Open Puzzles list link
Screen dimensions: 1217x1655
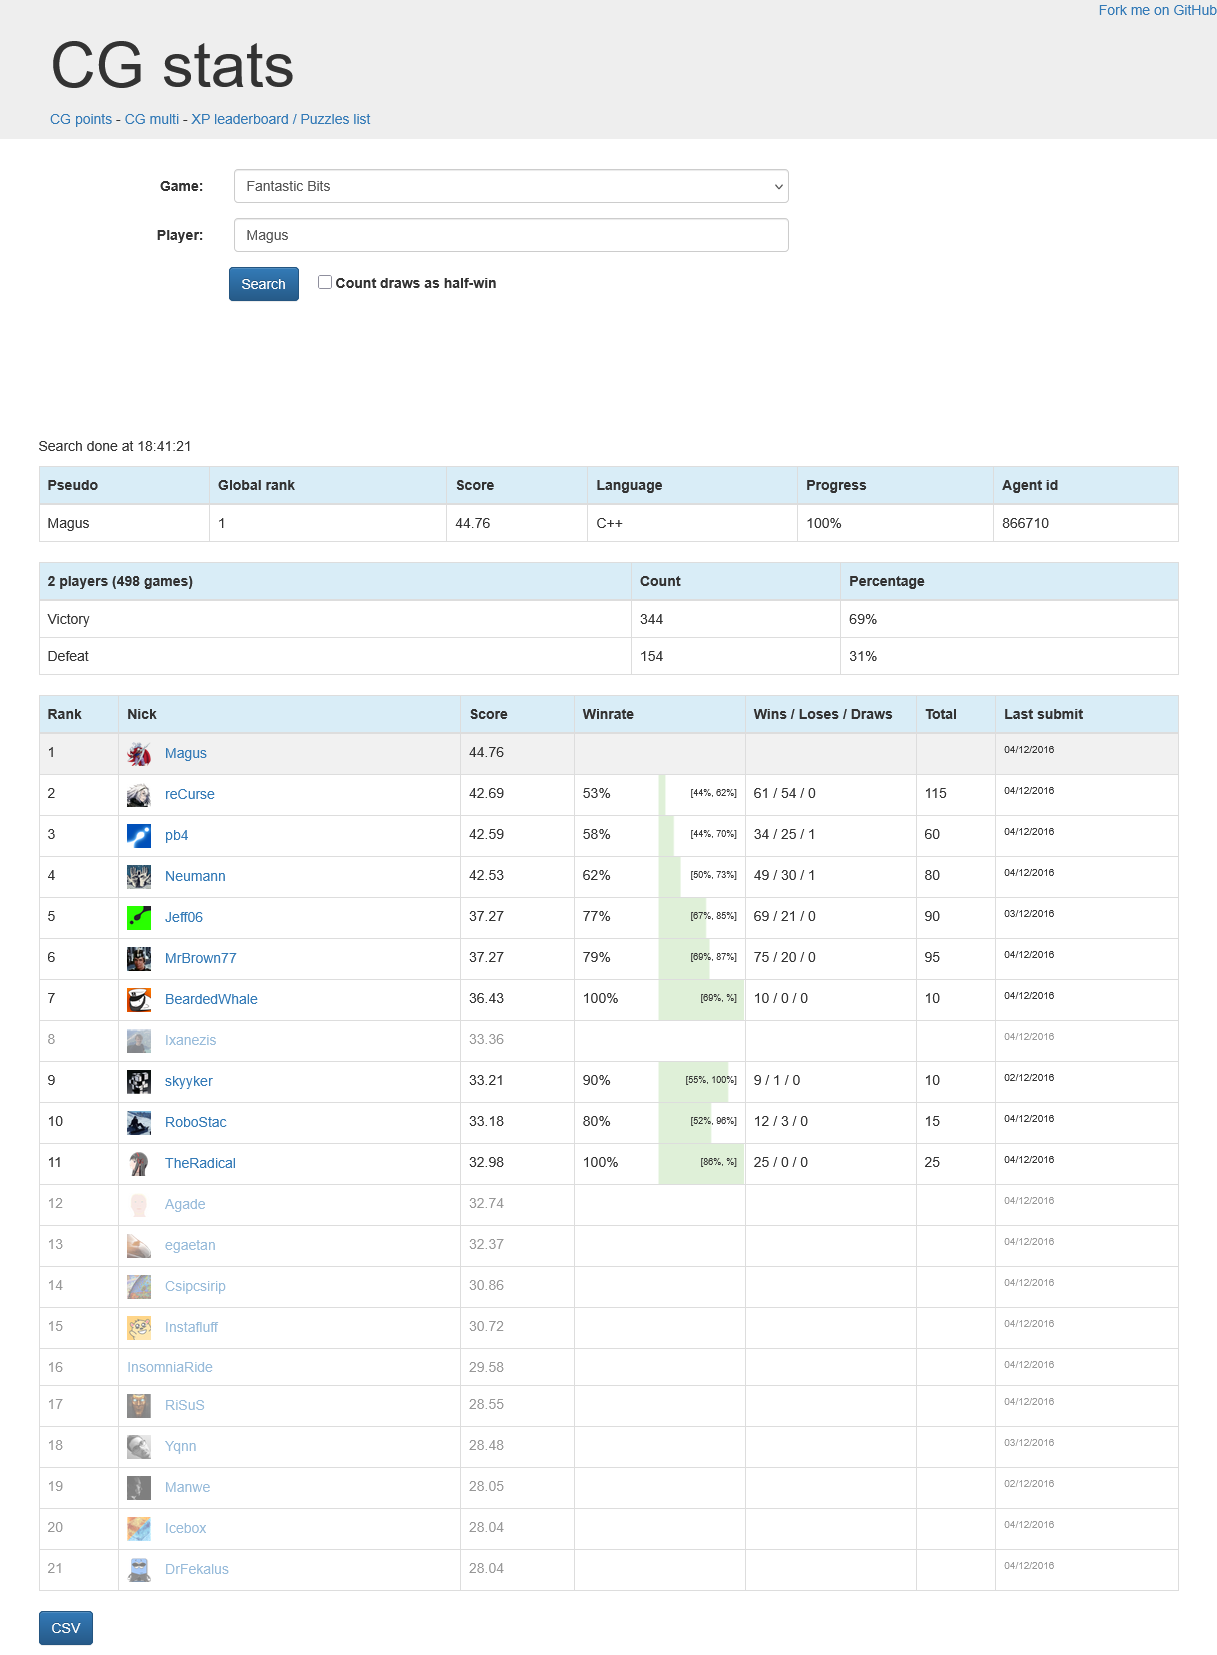pos(336,119)
